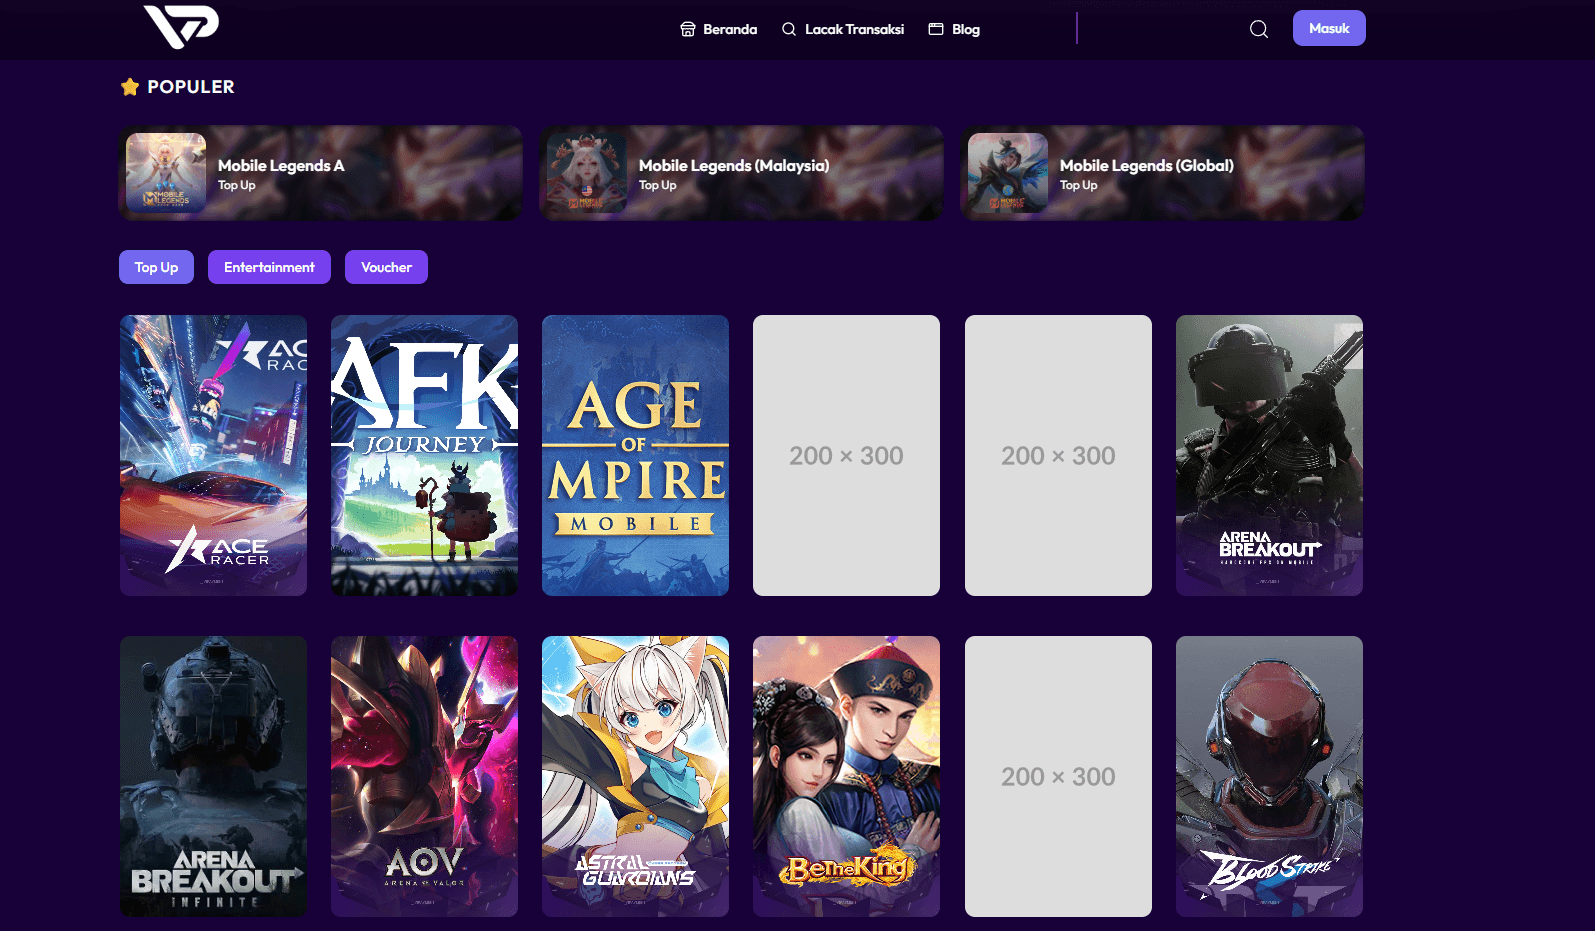Click the site logo in the header
This screenshot has height=931, width=1595.
tap(181, 26)
